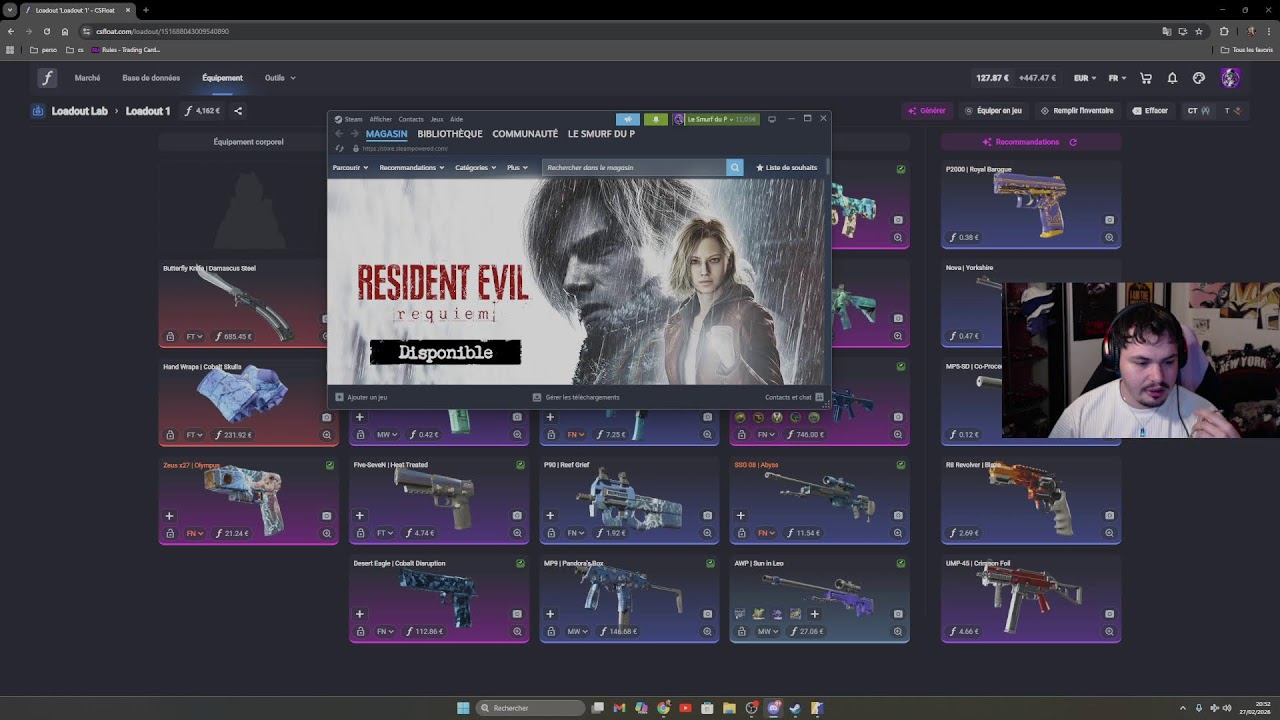Go back in the Steam window
Viewport: 1280px width, 720px height.
pos(339,134)
